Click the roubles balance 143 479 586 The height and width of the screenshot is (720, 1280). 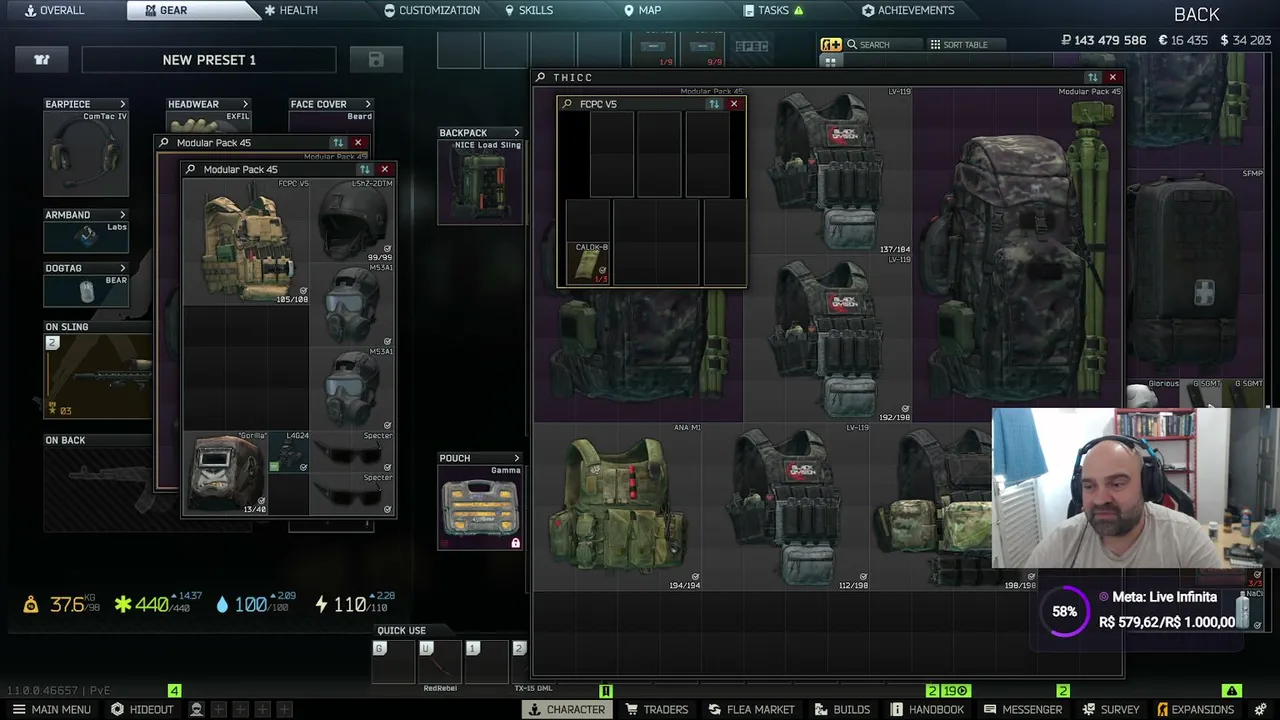[x=1103, y=41]
